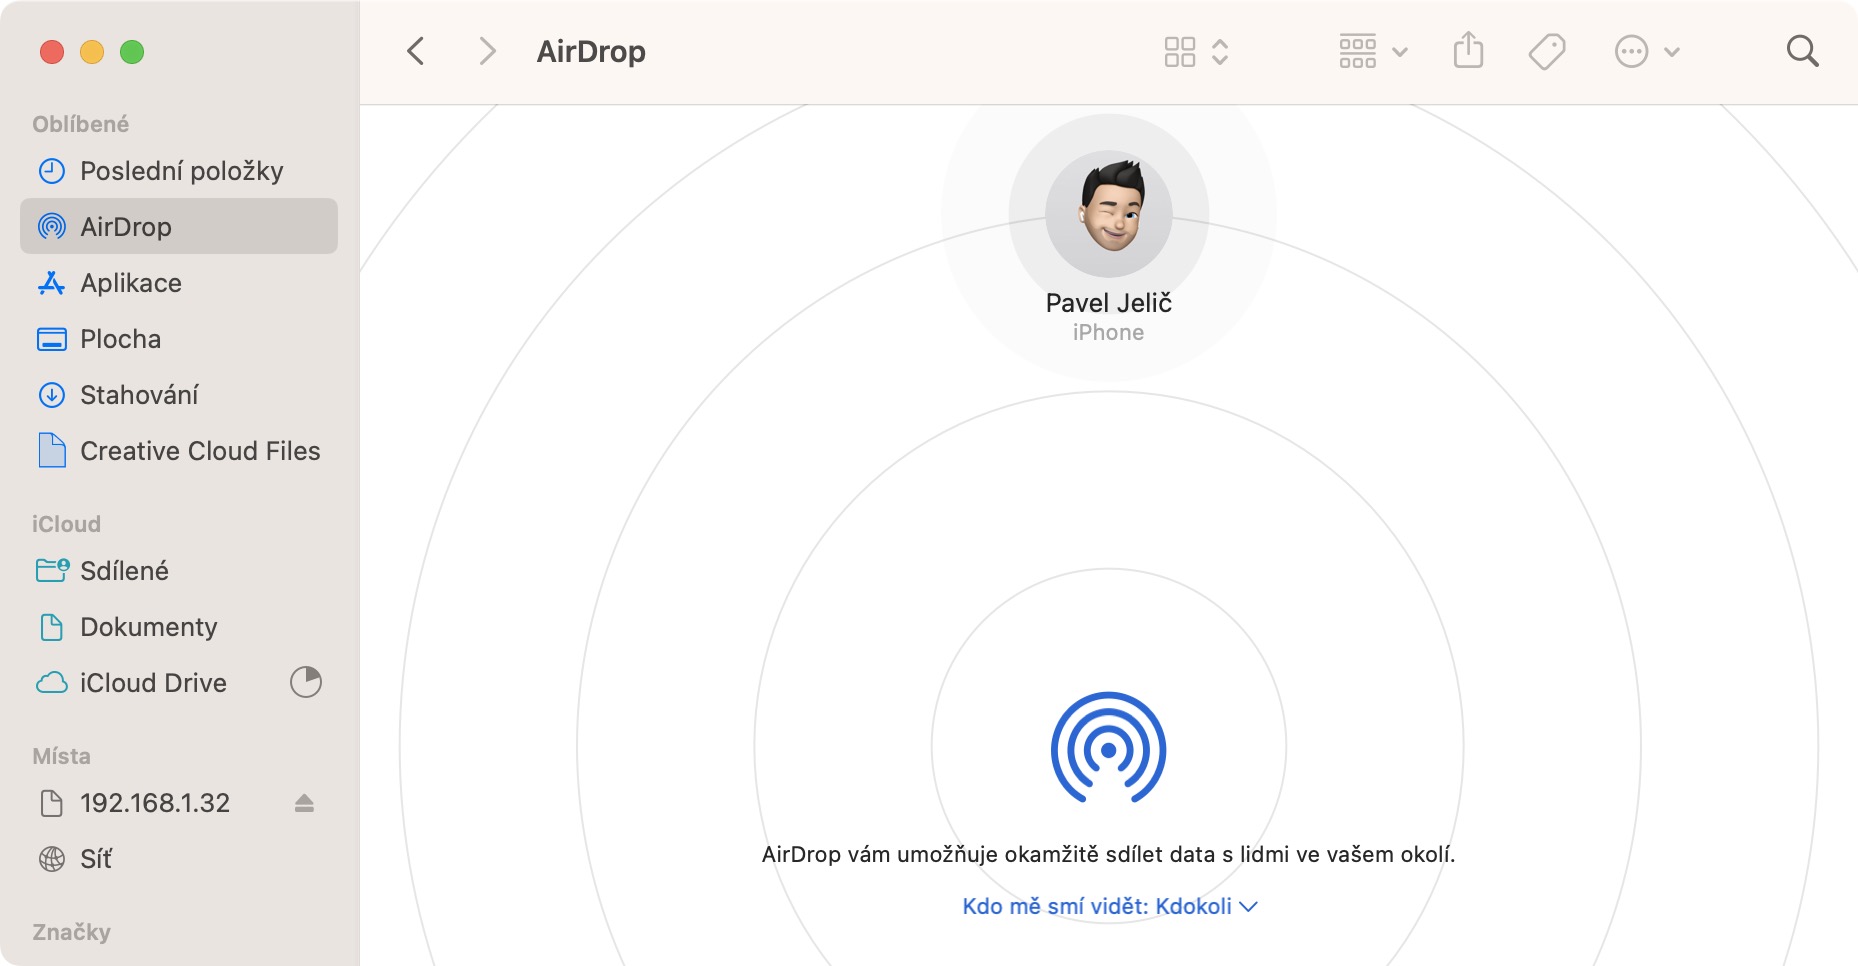Open the Group By options dropdown
This screenshot has height=966, width=1858.
point(1372,51)
